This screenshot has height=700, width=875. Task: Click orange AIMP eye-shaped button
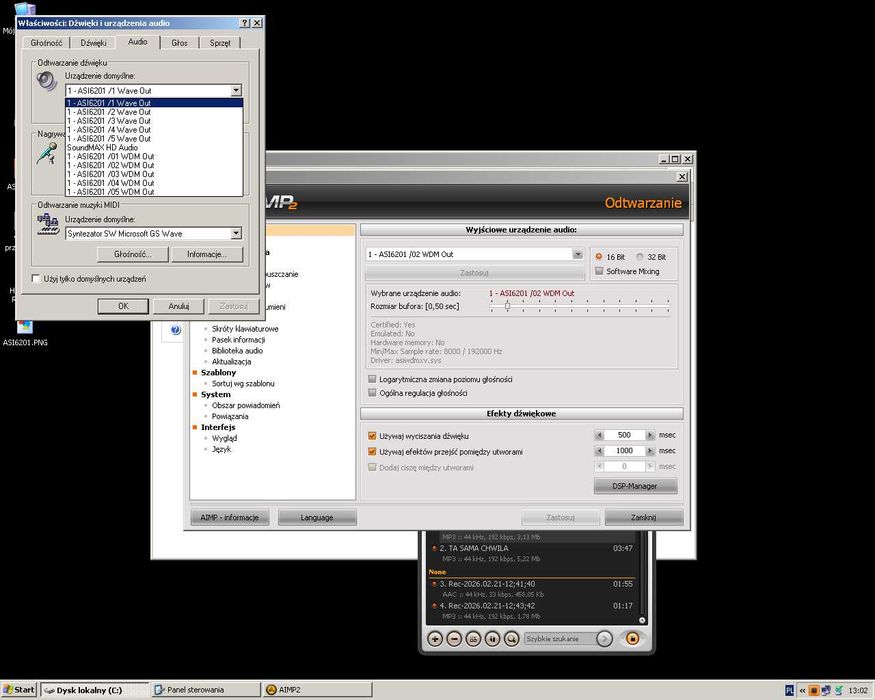click(632, 638)
